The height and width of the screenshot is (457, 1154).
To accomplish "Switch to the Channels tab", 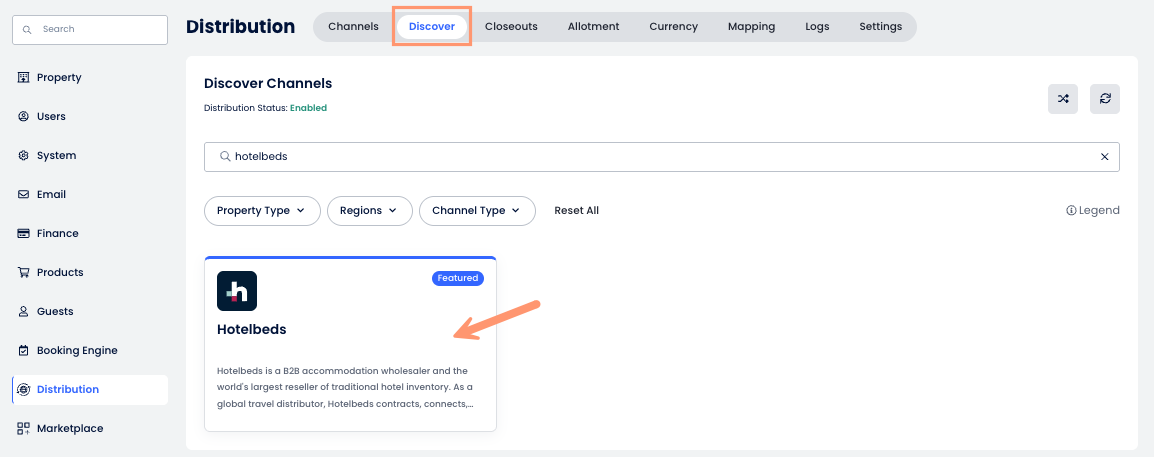I will pos(353,27).
